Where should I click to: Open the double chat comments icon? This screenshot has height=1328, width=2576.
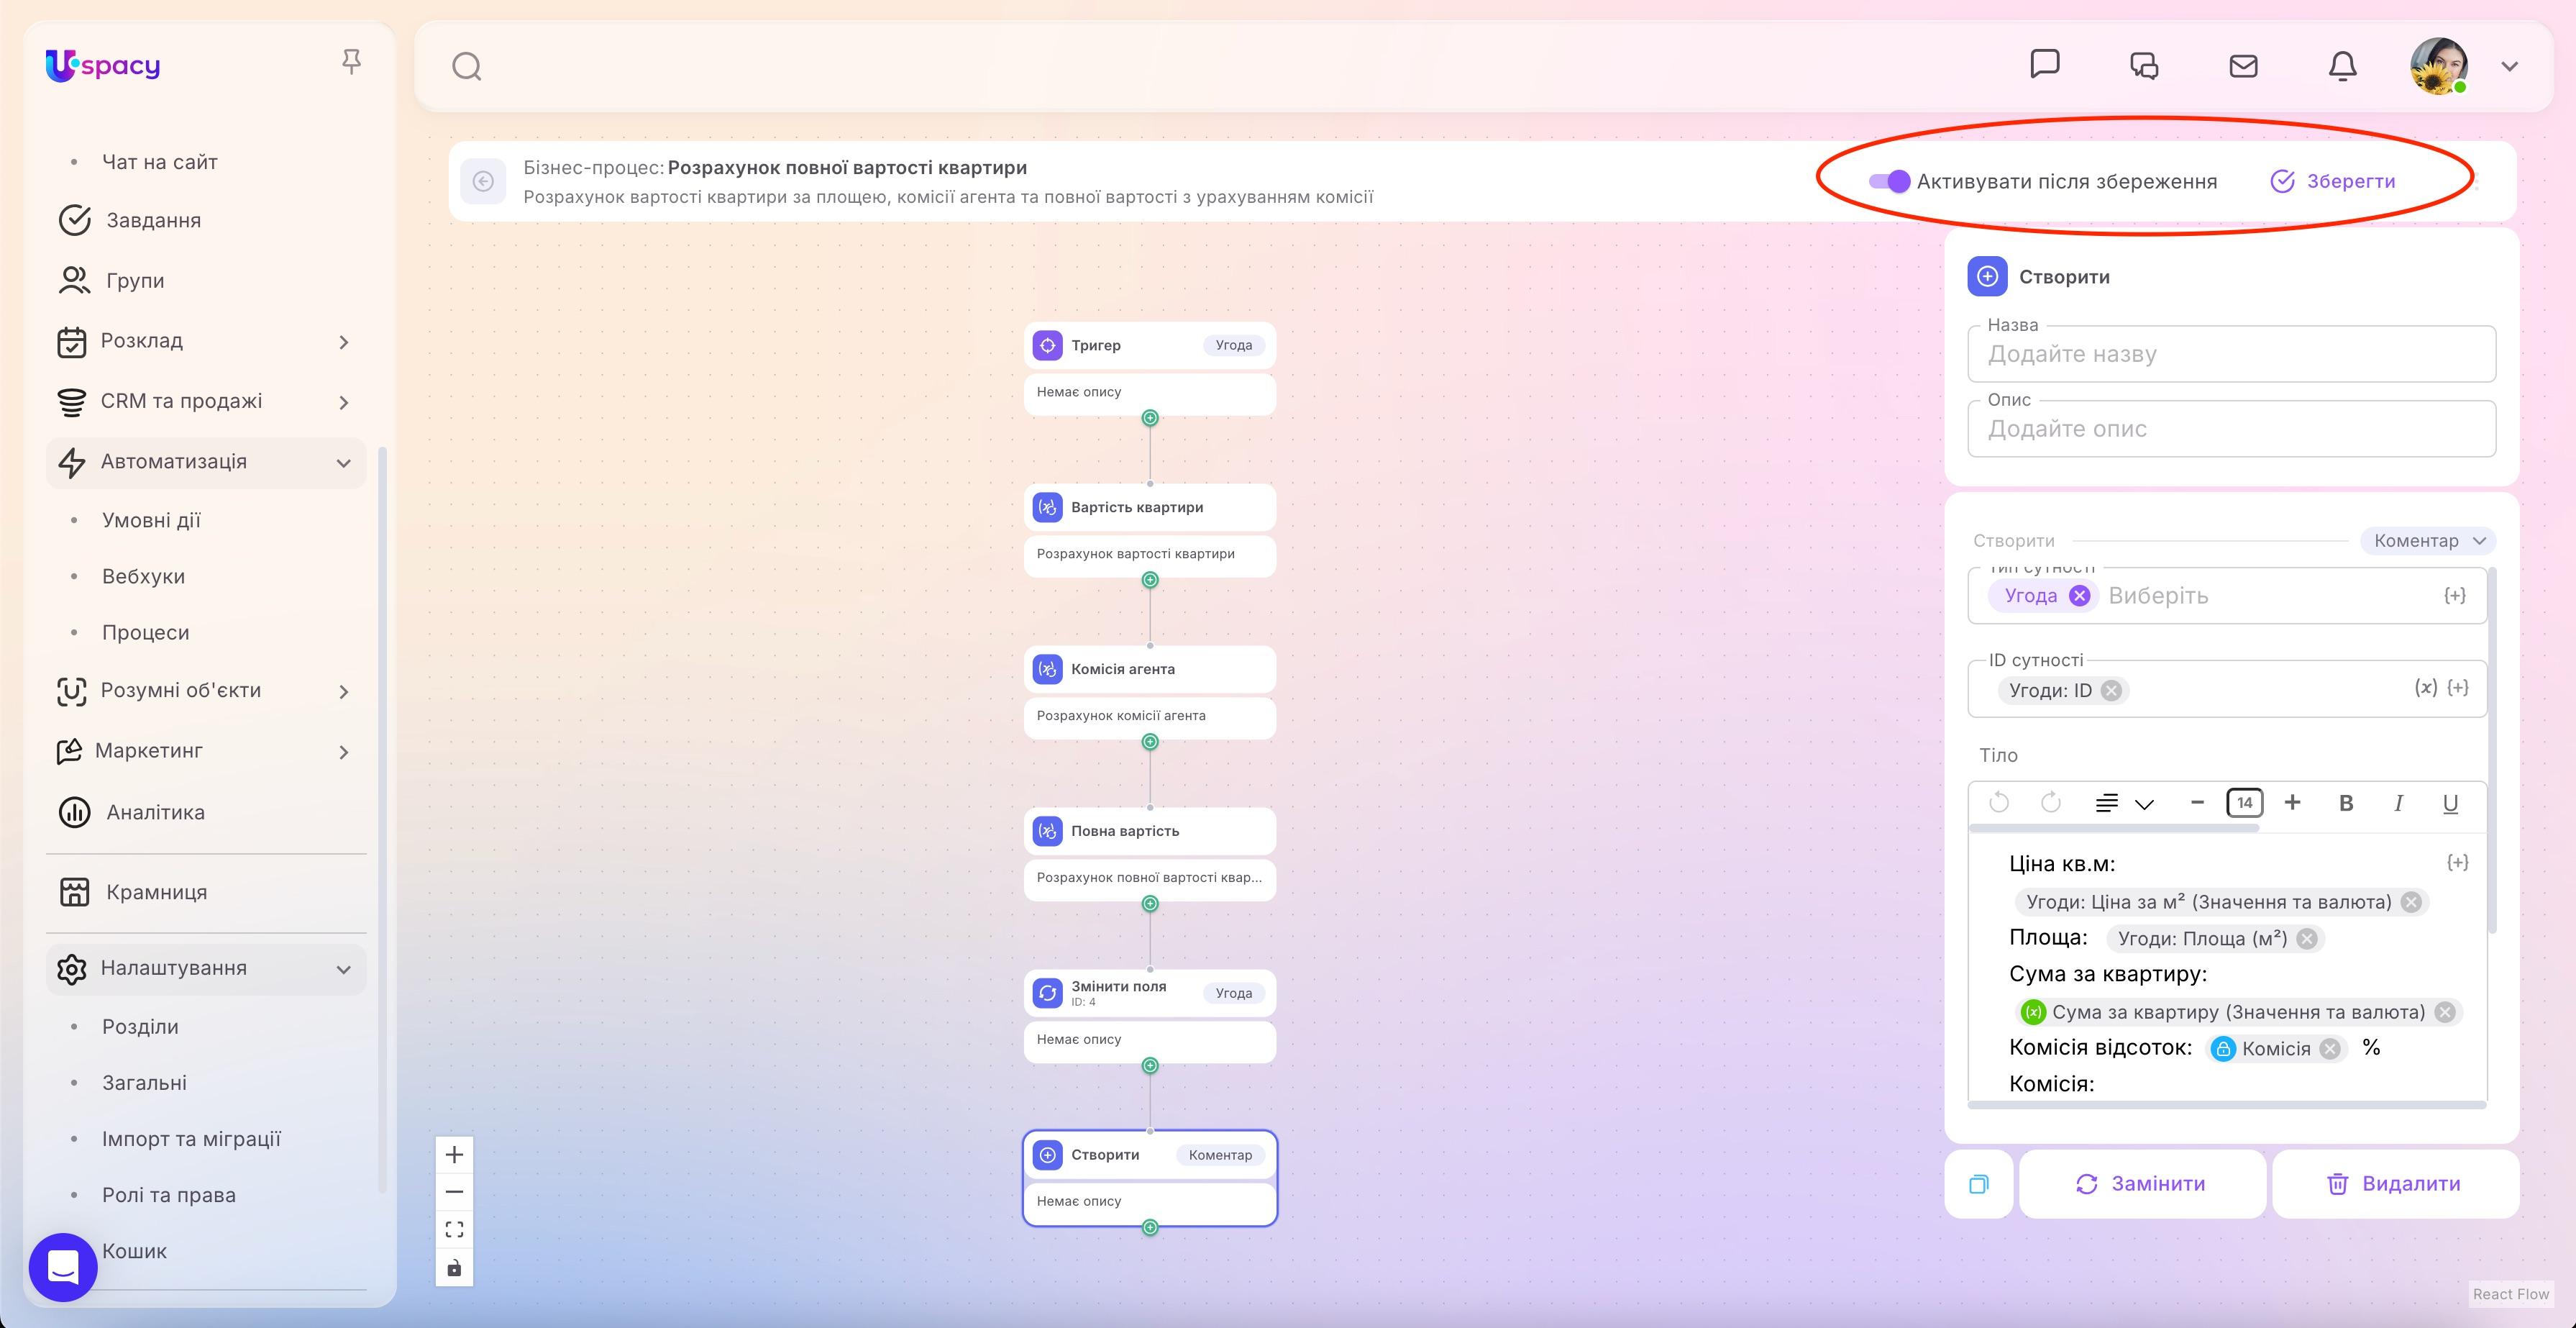2144,66
